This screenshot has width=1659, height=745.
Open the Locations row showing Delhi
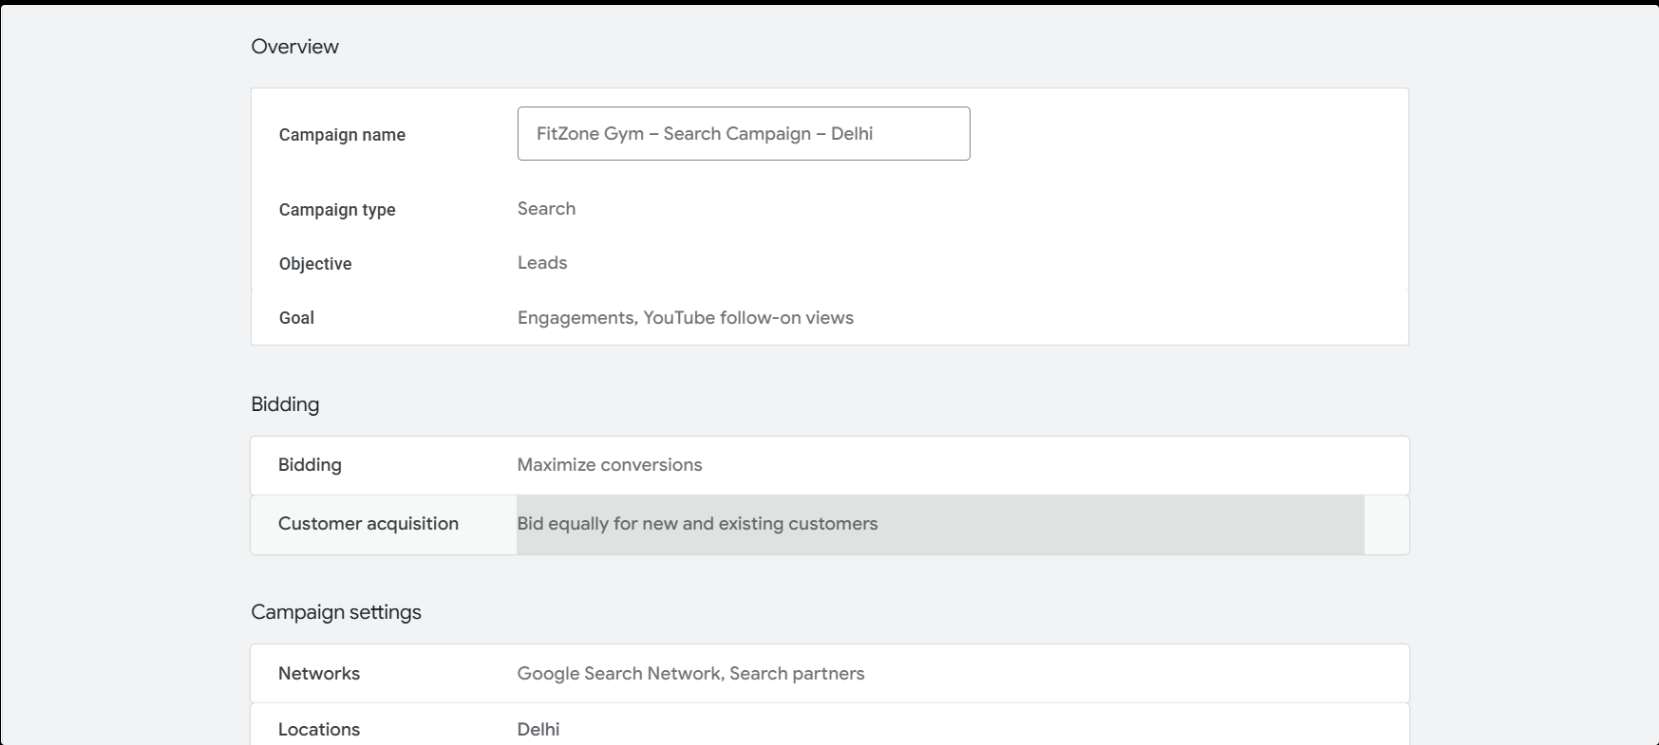click(x=829, y=727)
